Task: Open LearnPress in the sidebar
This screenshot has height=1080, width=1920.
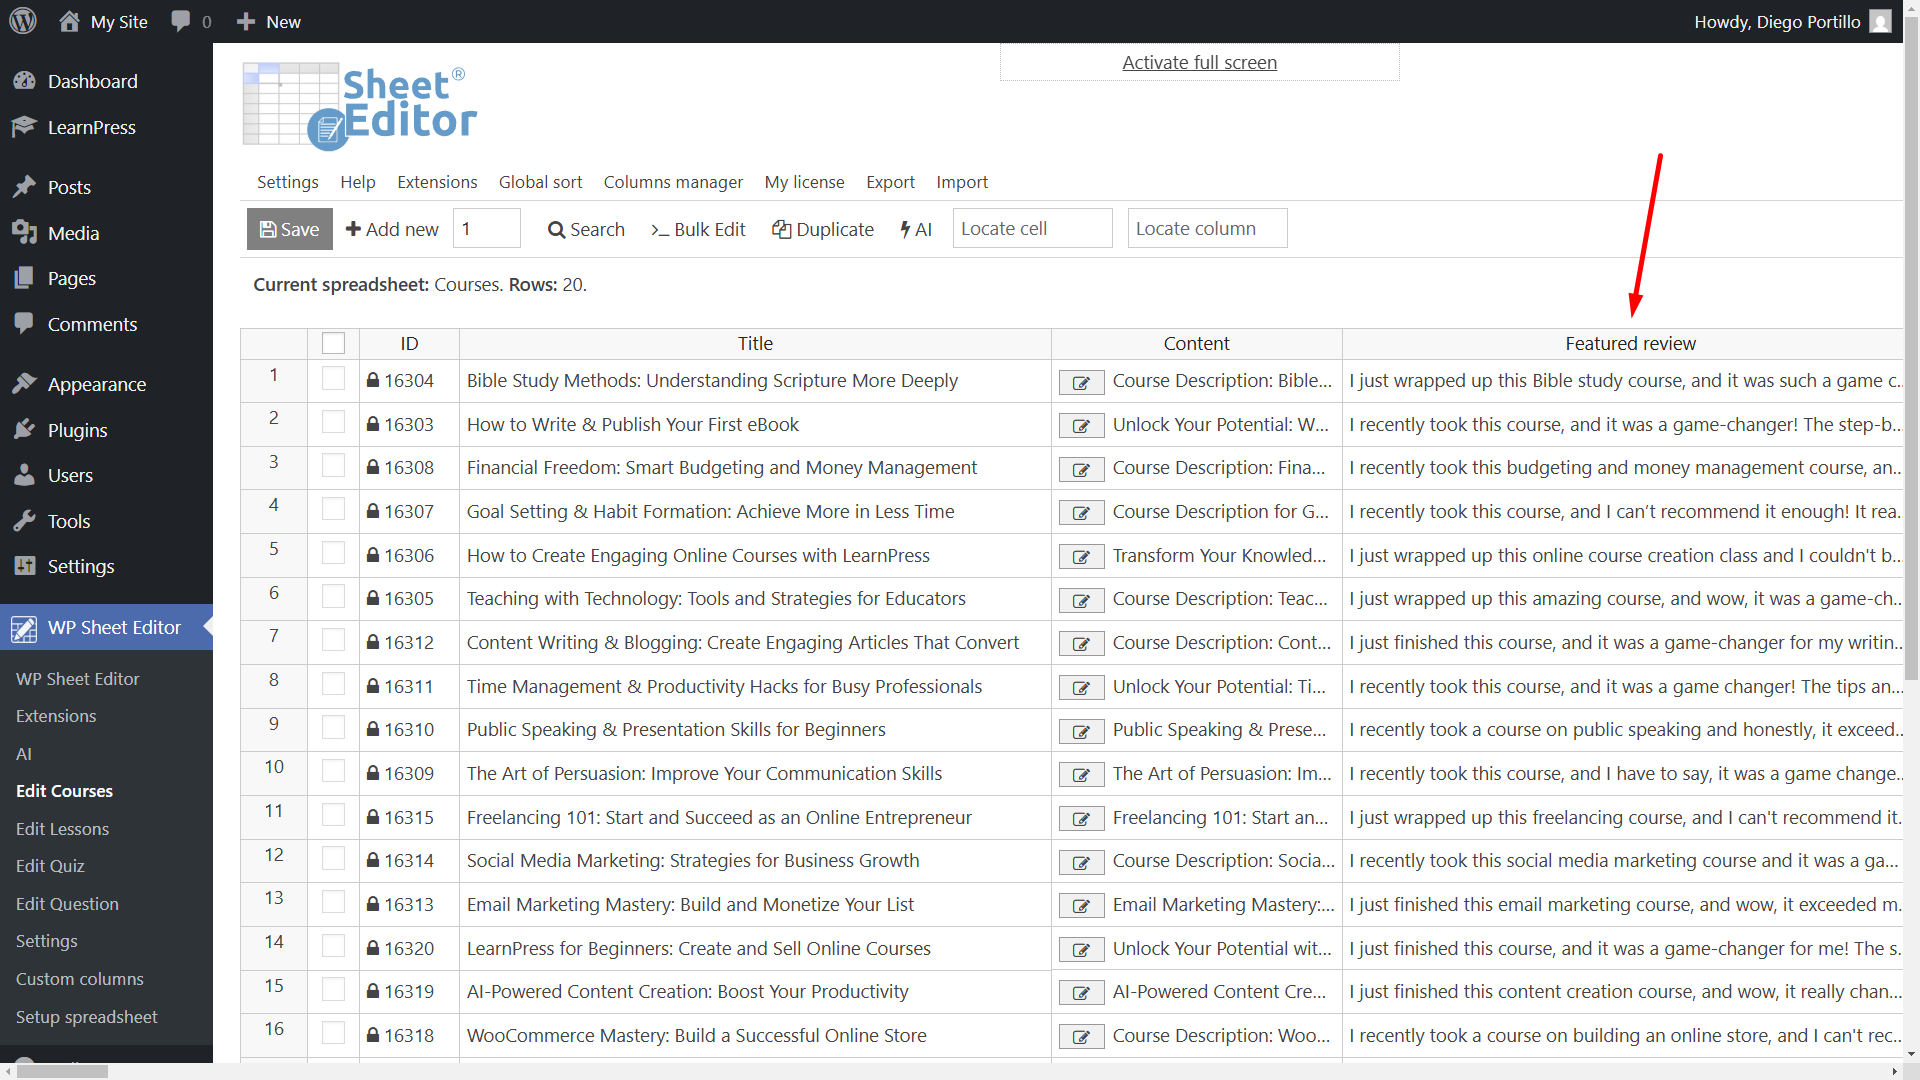Action: (x=91, y=127)
